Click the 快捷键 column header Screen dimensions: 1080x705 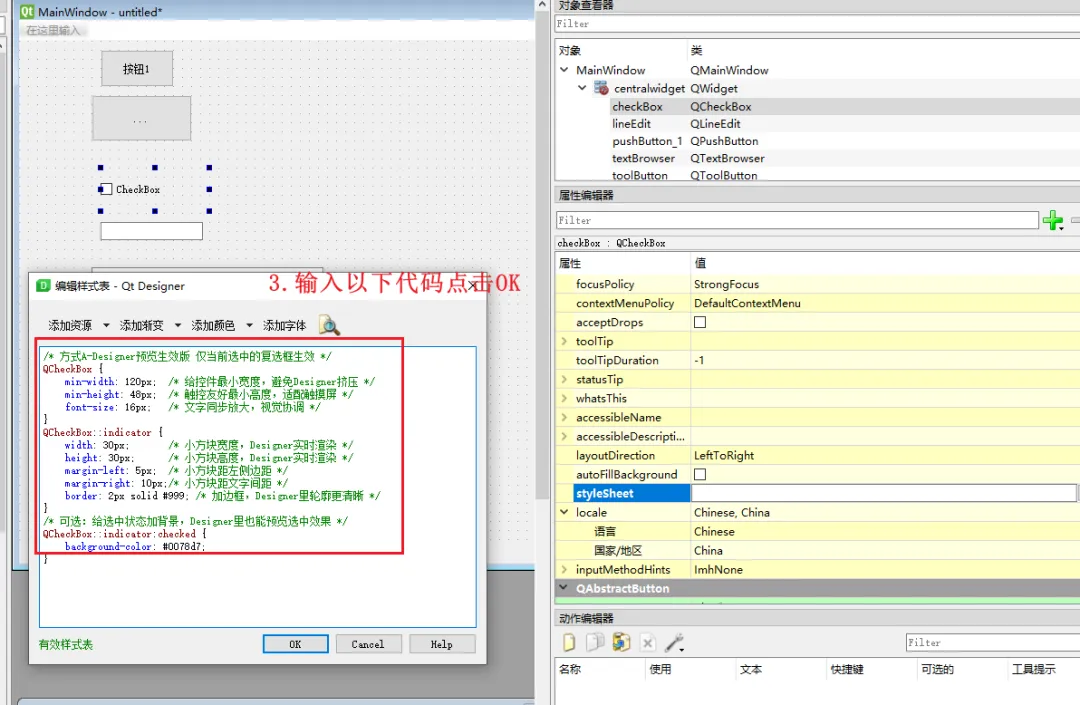pos(847,669)
